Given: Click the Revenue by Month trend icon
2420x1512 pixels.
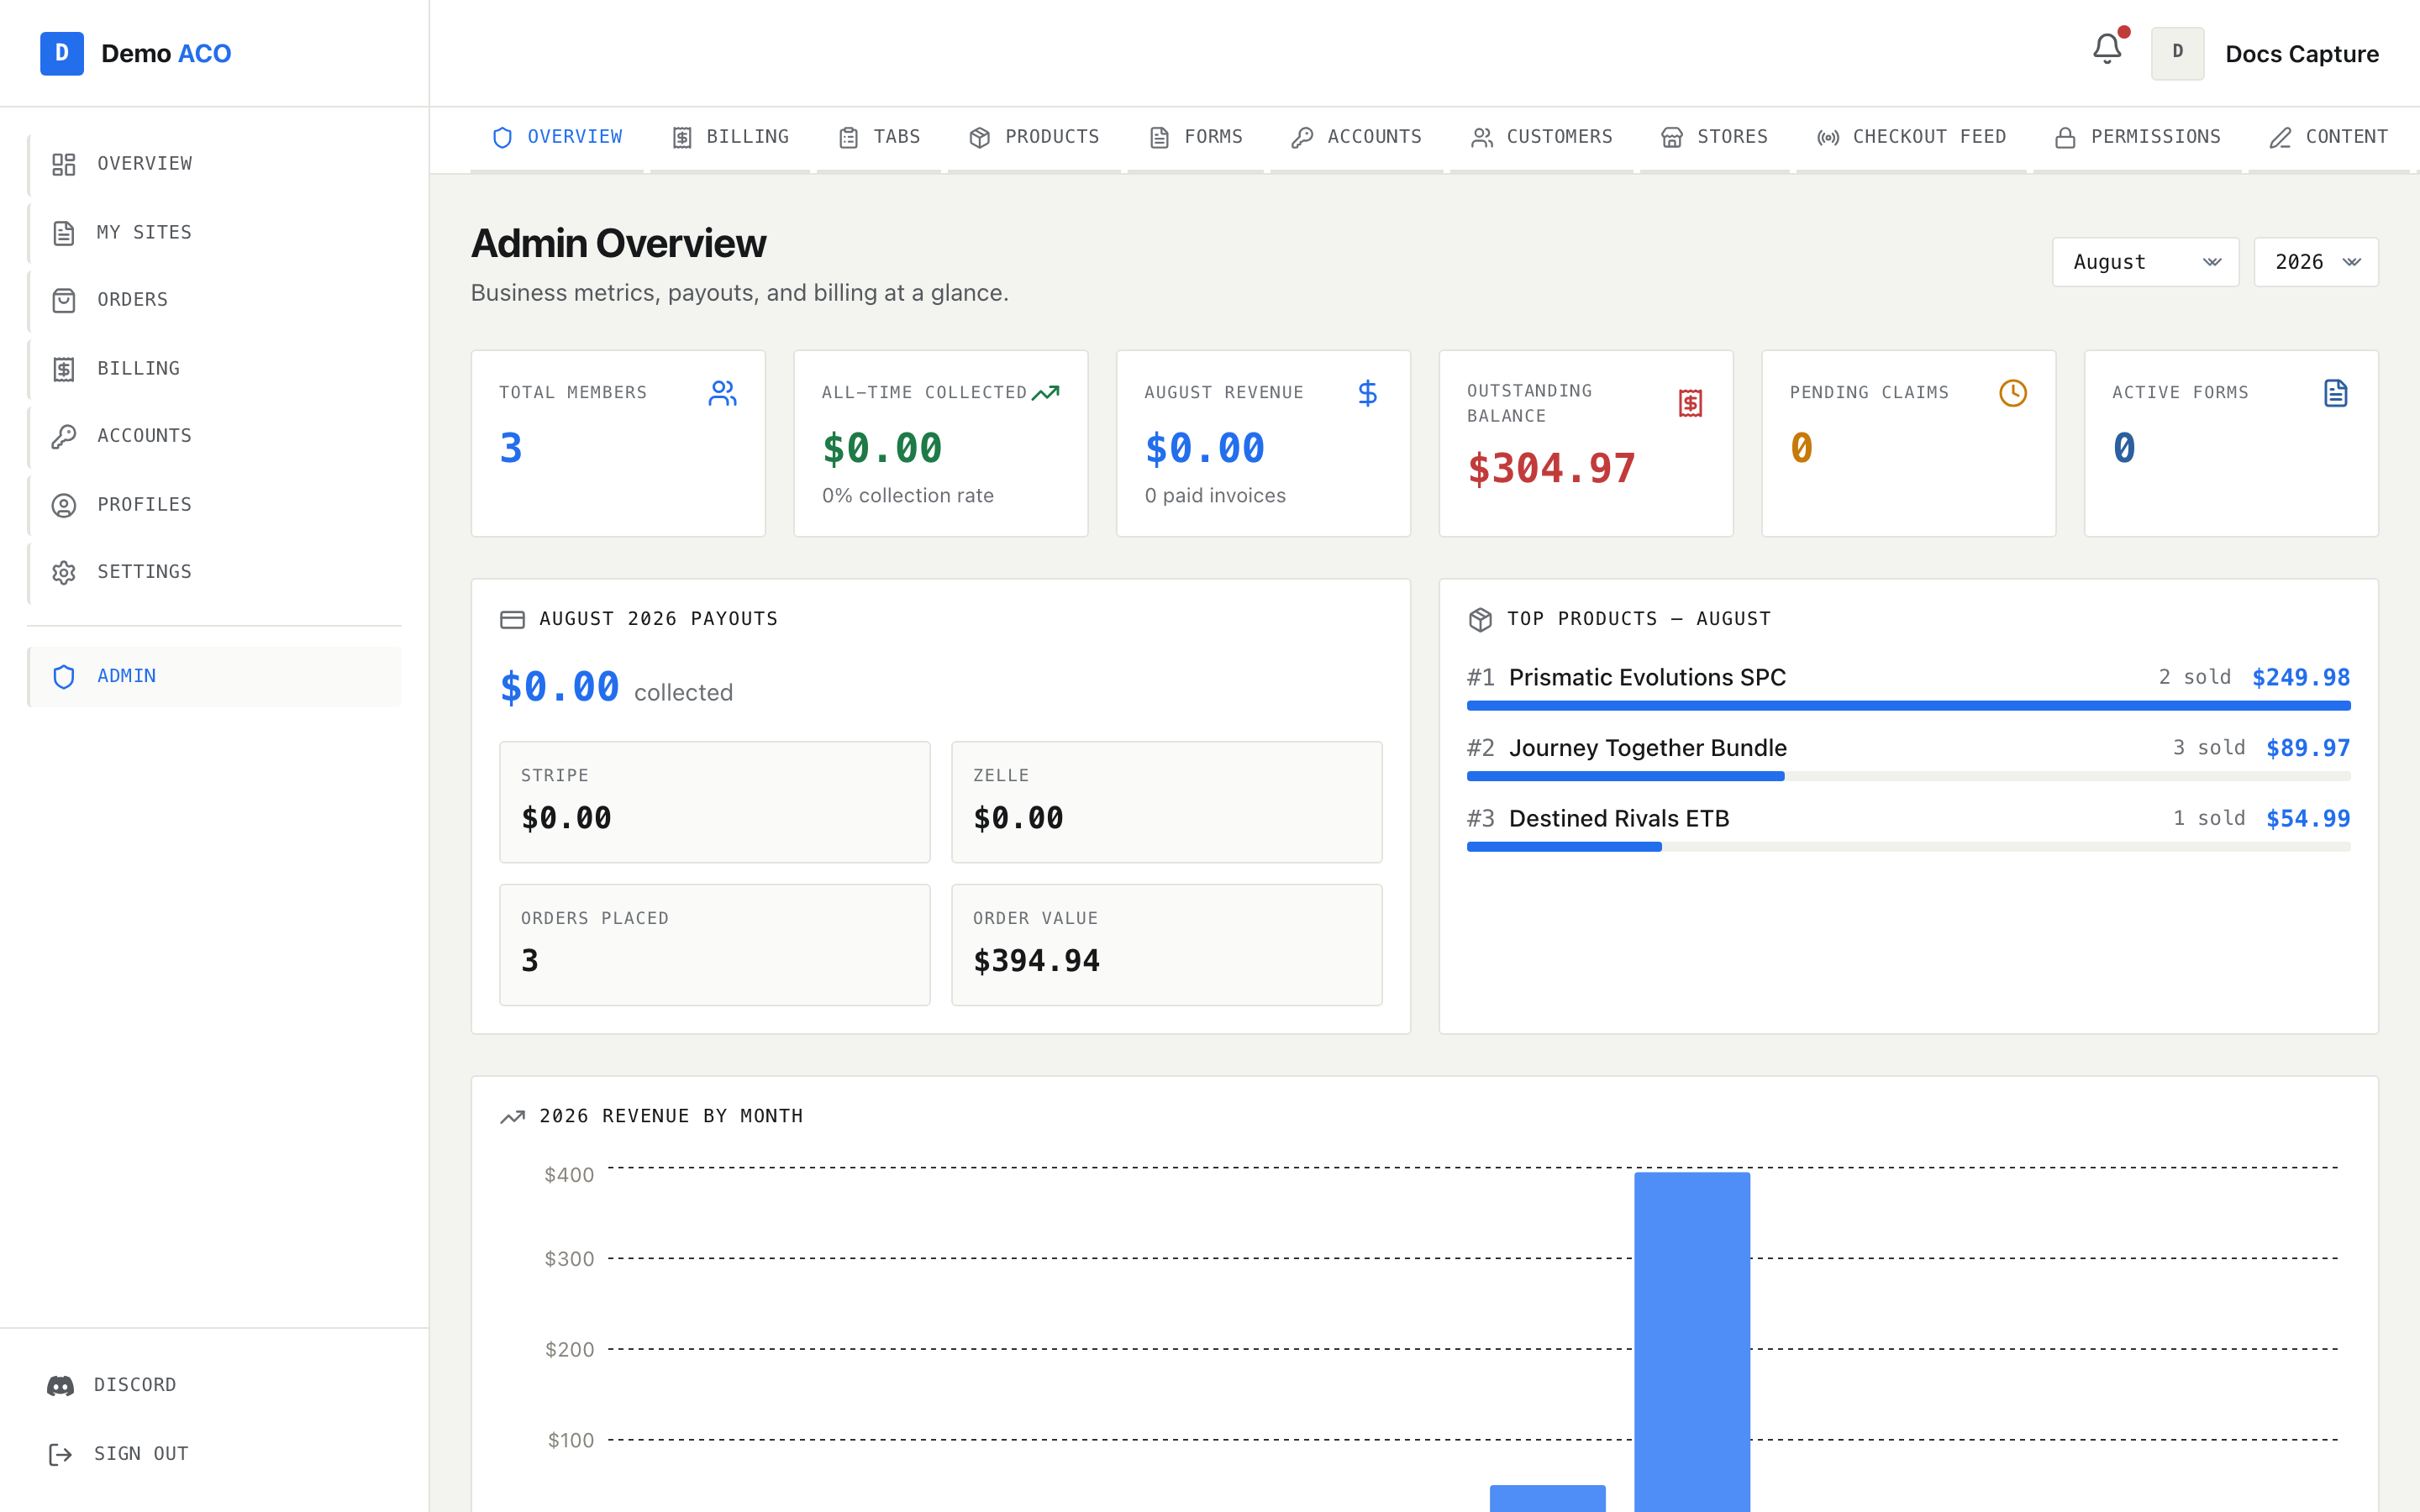Looking at the screenshot, I should [512, 1116].
